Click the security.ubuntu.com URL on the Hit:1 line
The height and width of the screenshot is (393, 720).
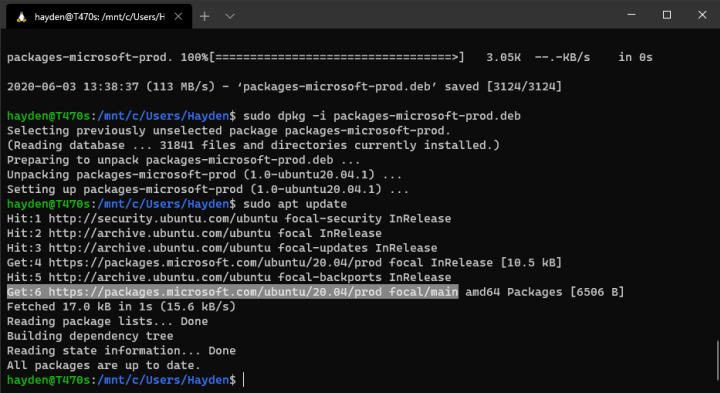pos(163,219)
